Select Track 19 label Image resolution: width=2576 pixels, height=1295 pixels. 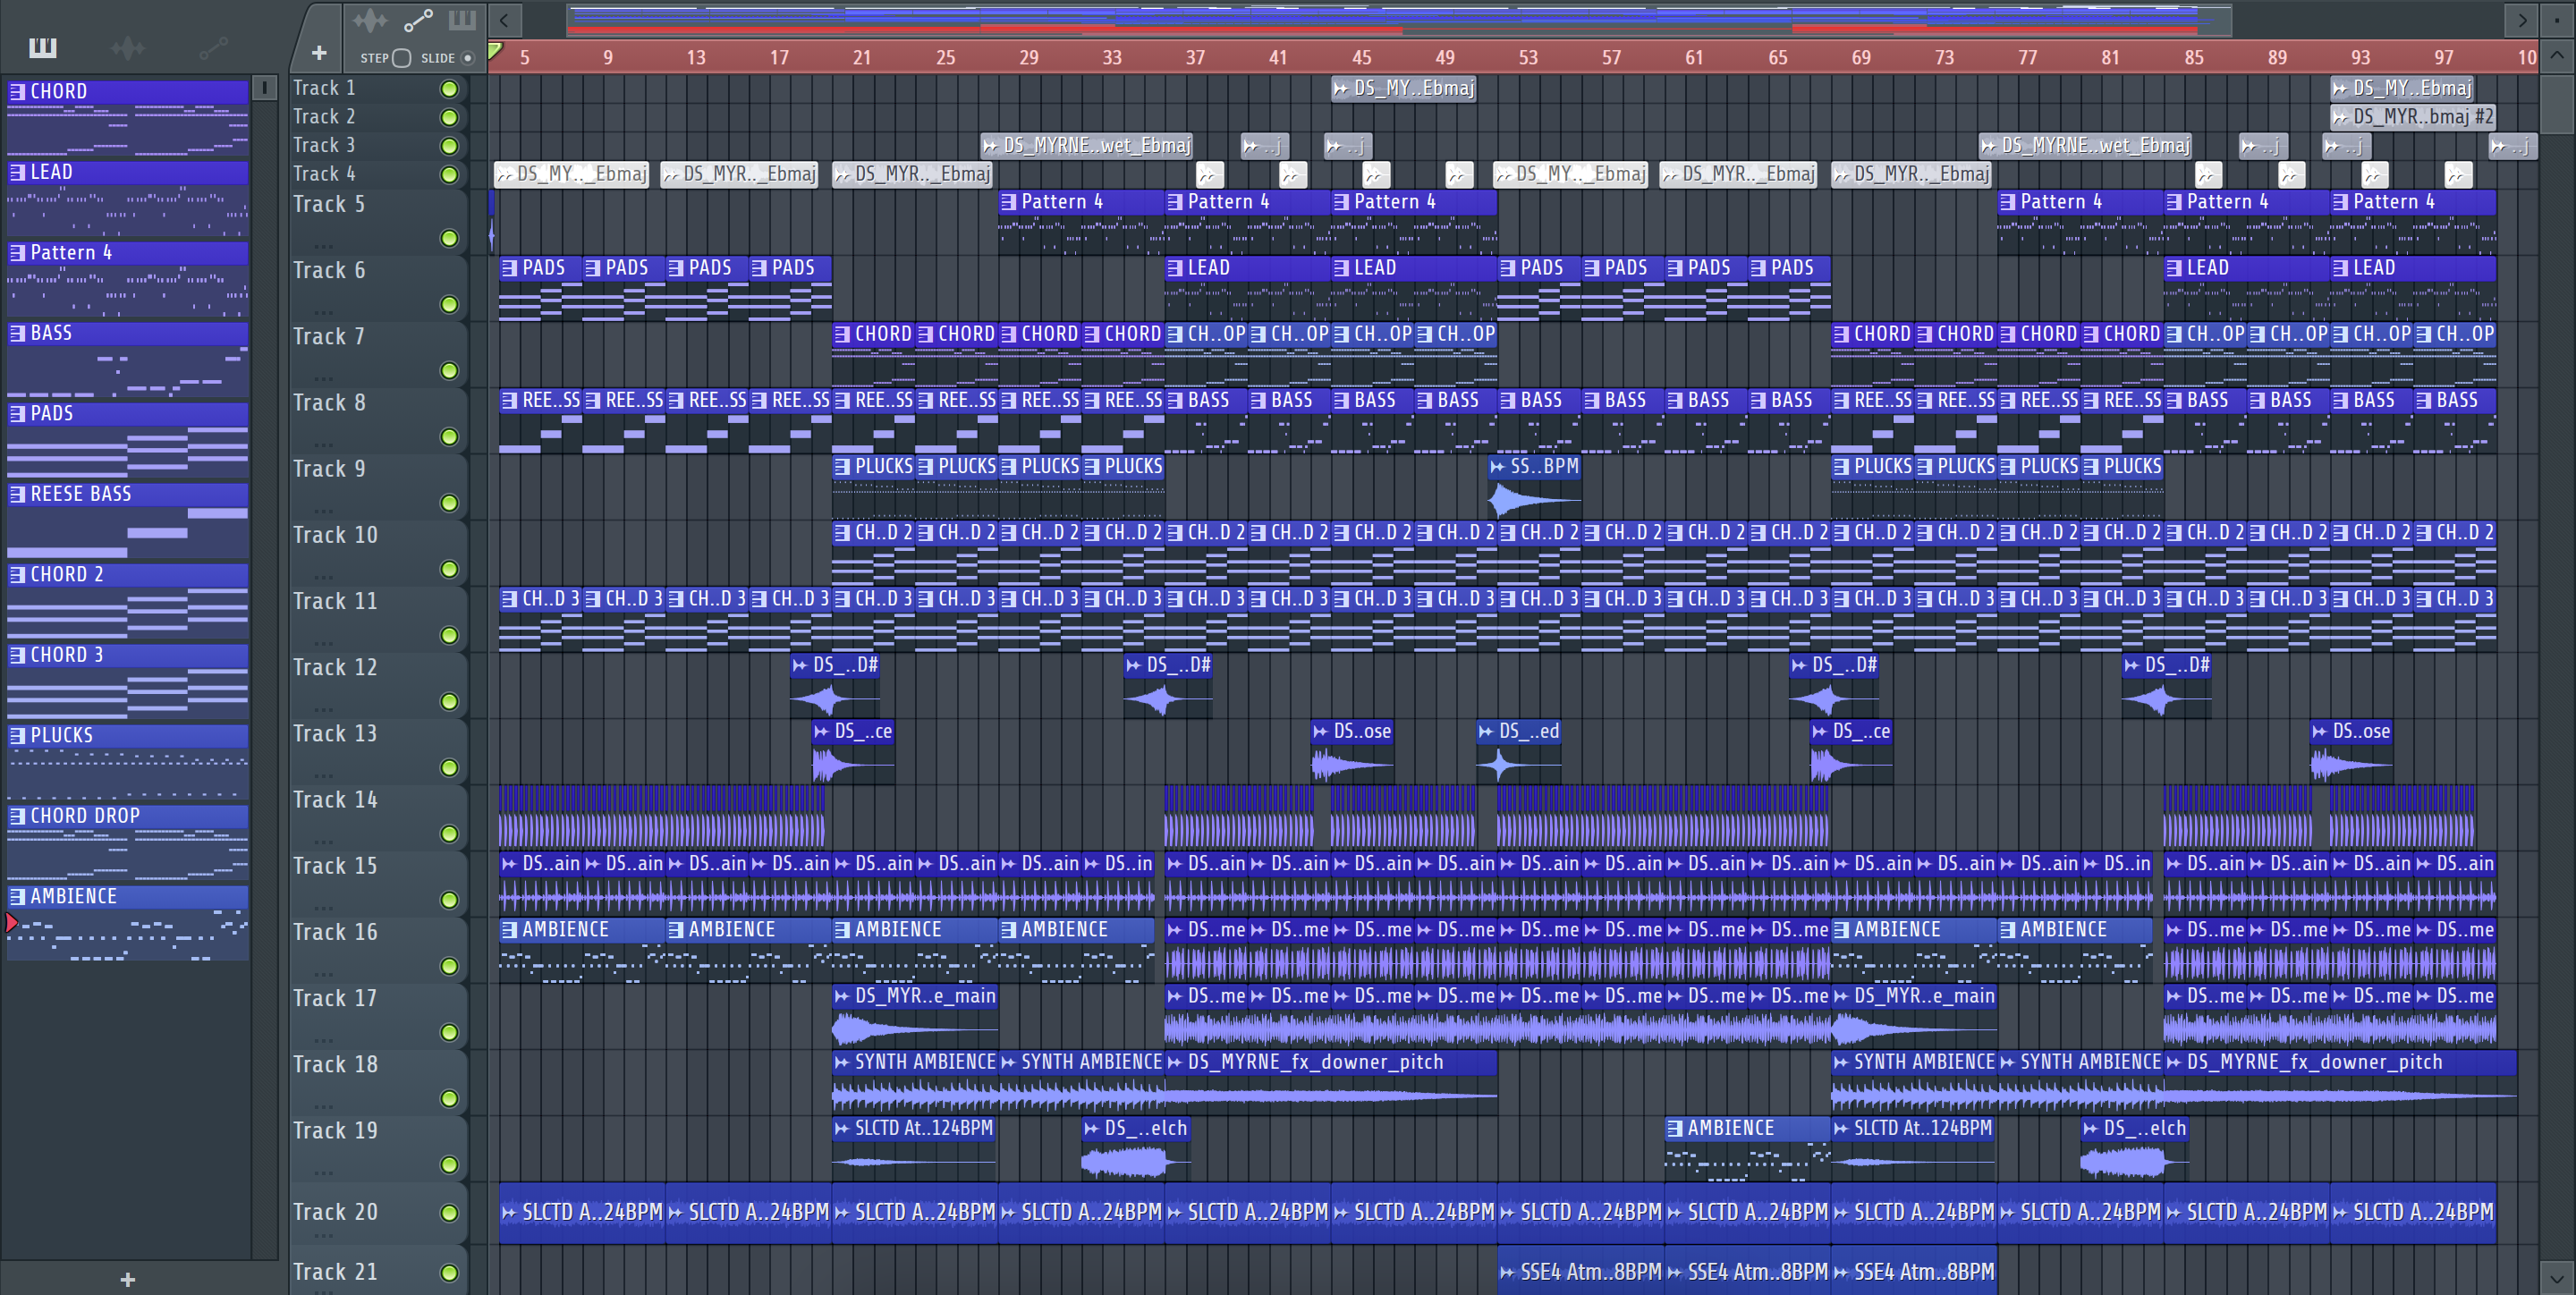[335, 1131]
